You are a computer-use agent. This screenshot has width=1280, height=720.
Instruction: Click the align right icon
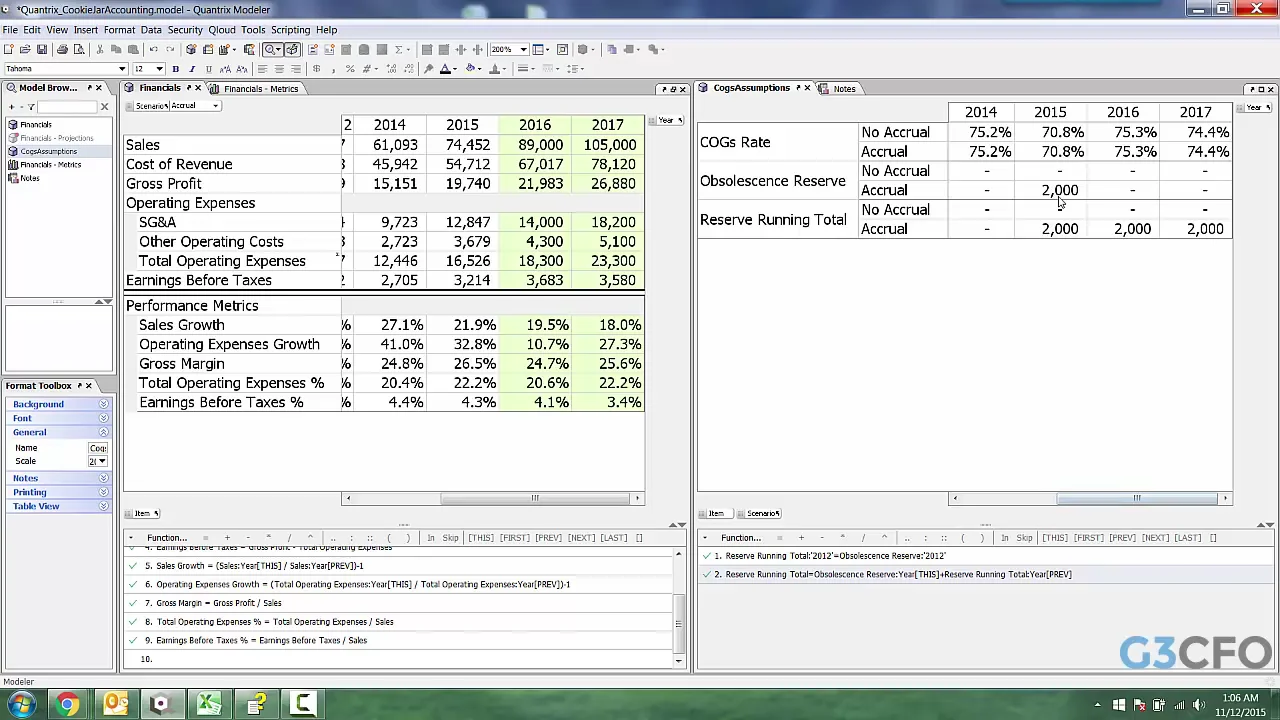[296, 69]
